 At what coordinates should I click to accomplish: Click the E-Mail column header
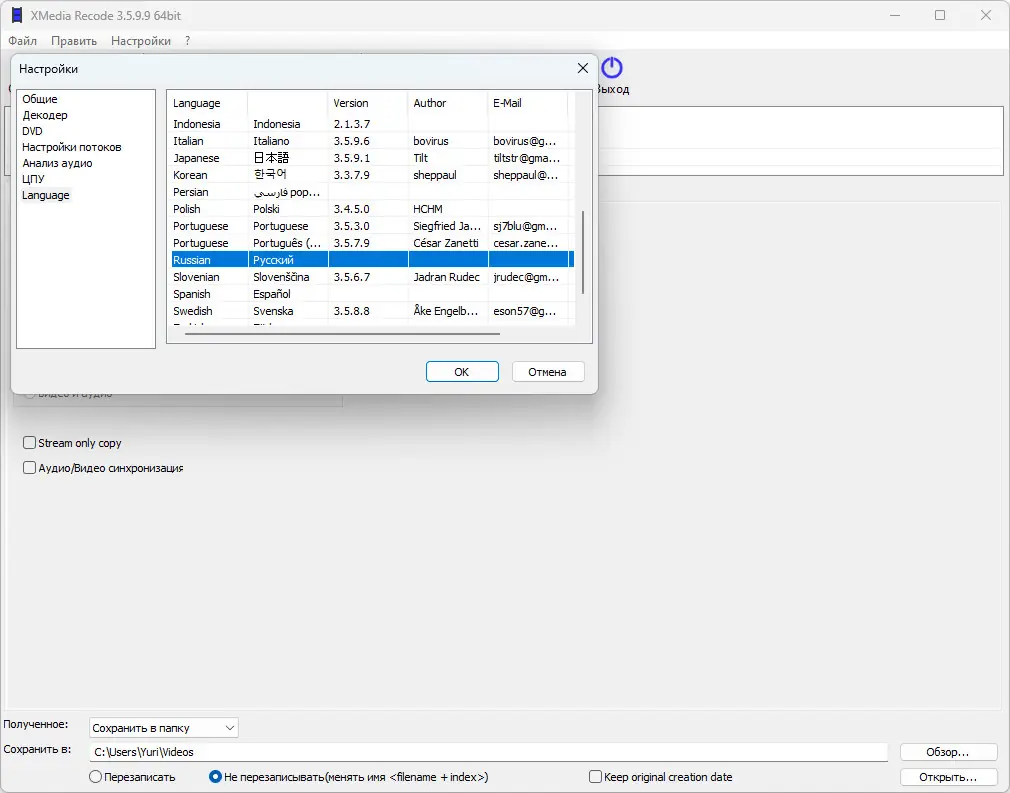528,103
